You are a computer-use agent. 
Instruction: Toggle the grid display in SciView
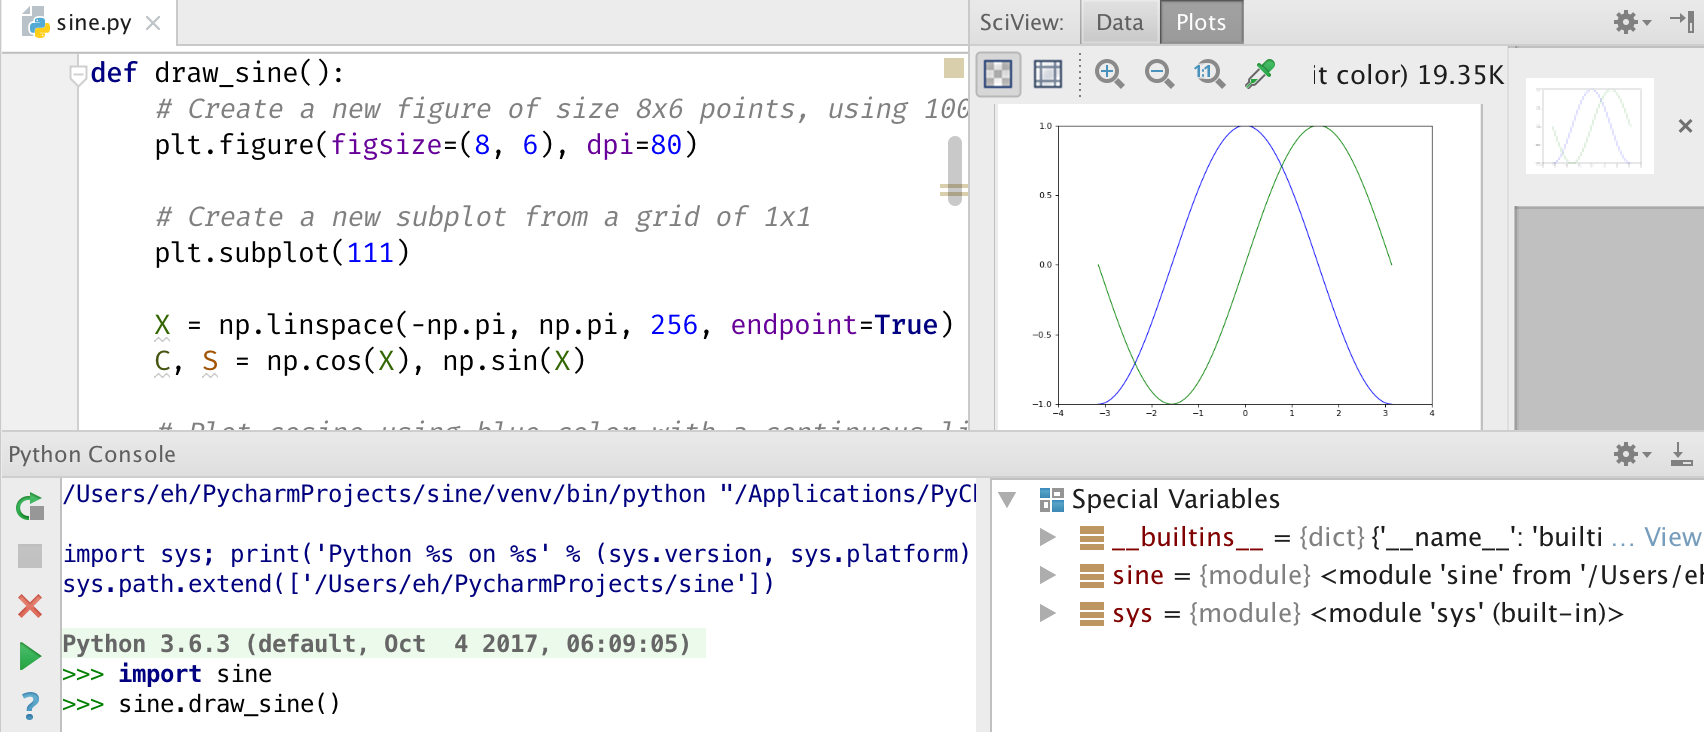tap(1047, 74)
